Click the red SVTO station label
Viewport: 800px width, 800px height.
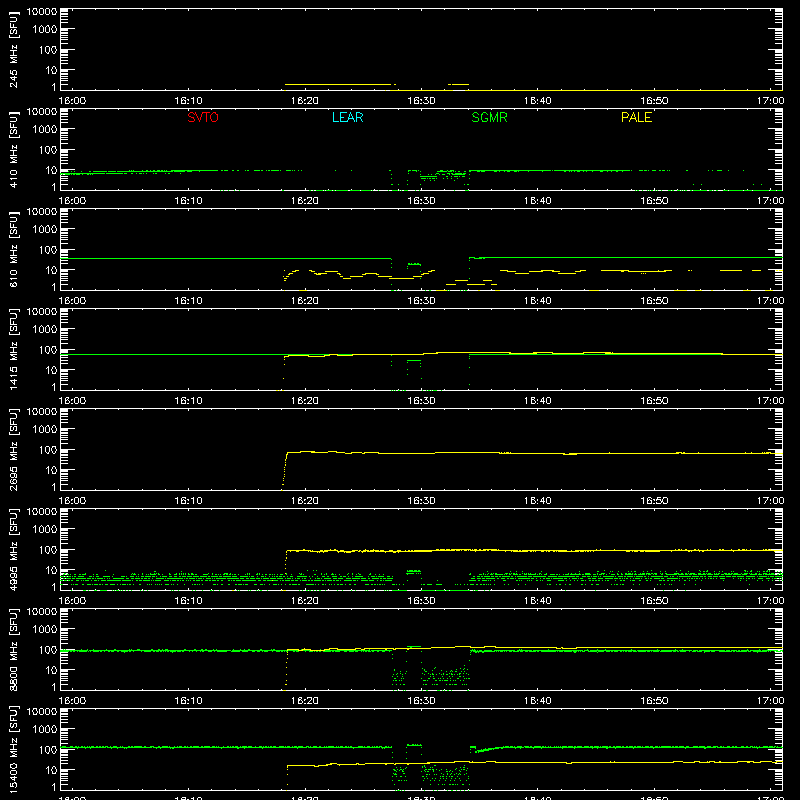(203, 117)
